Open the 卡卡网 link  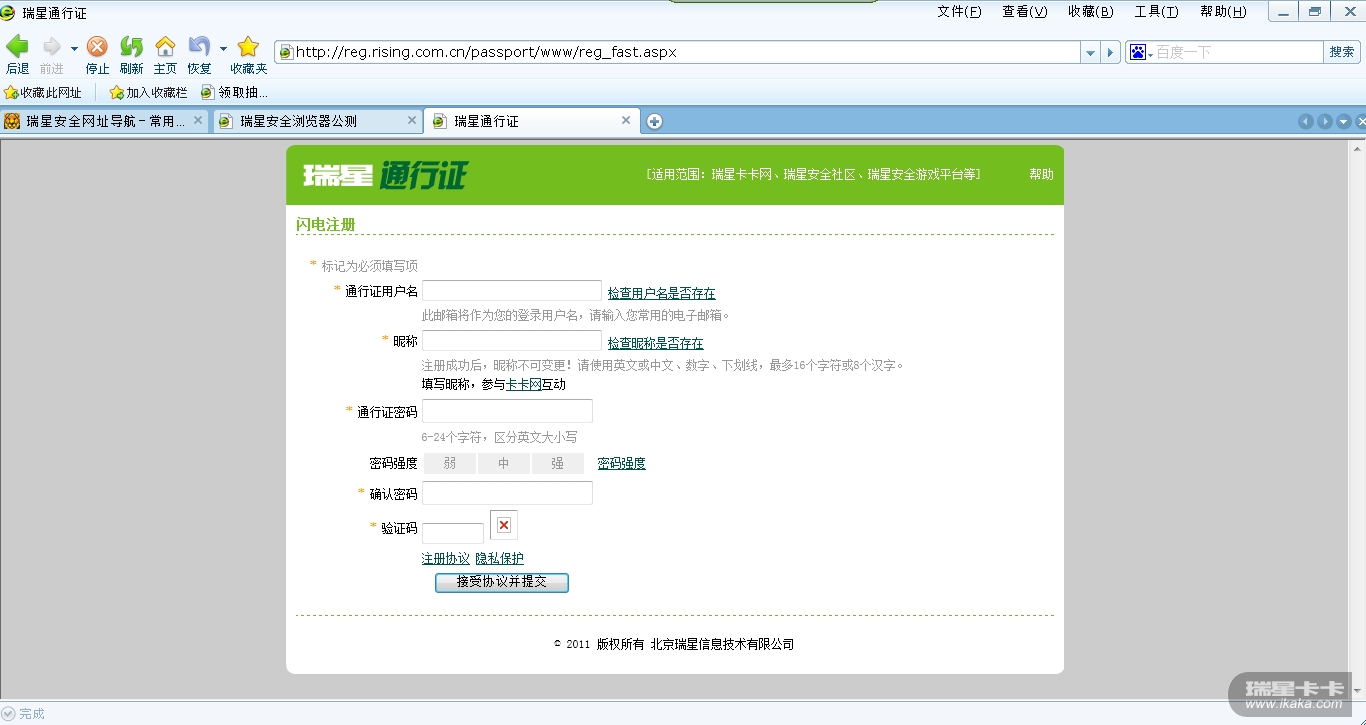click(523, 384)
